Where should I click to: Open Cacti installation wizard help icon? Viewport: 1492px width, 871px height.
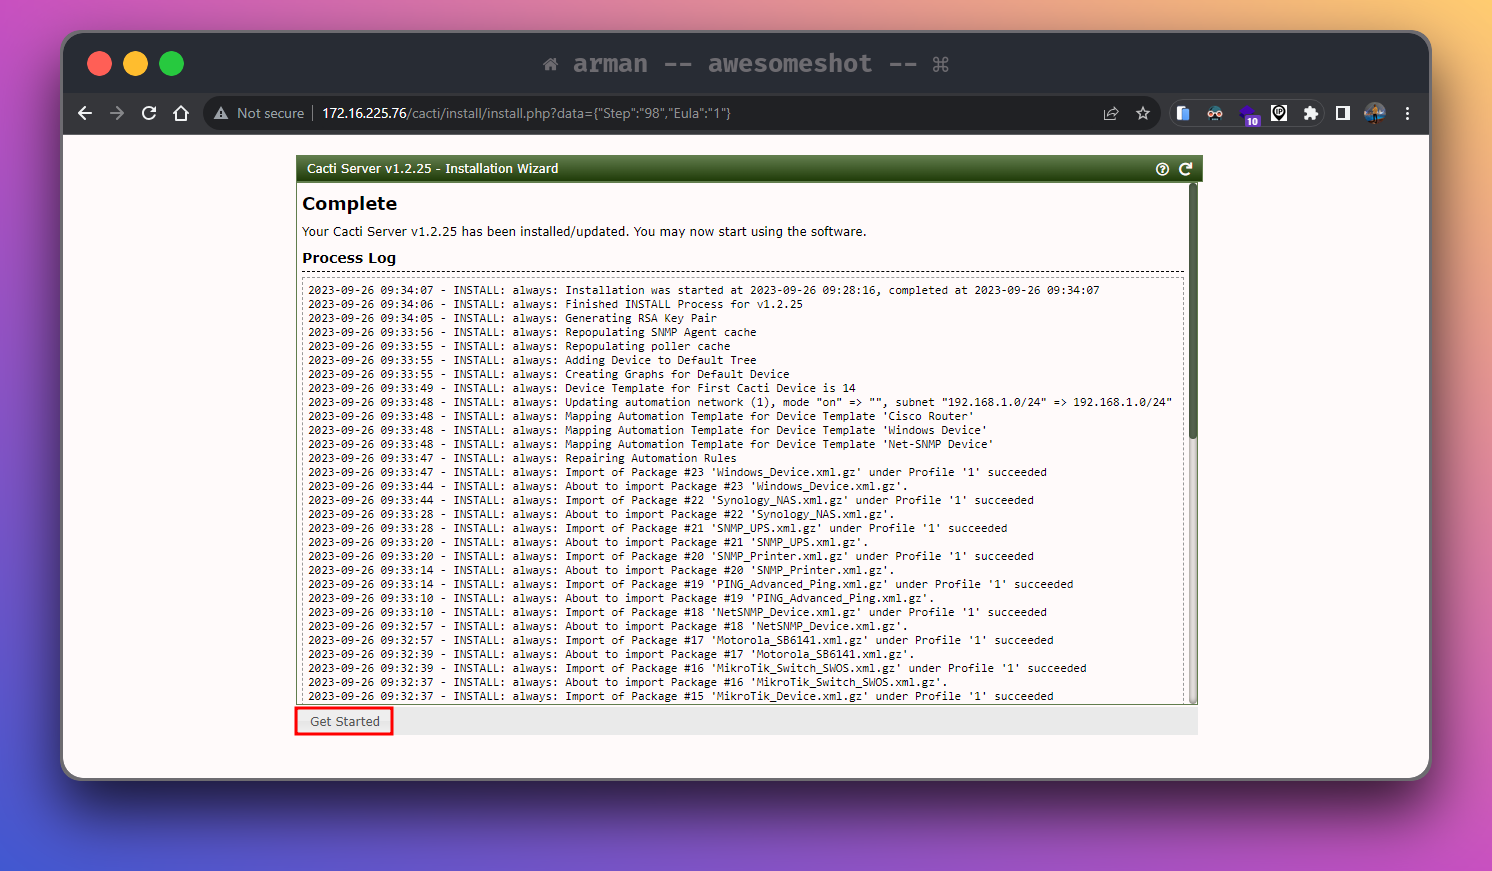(1162, 169)
